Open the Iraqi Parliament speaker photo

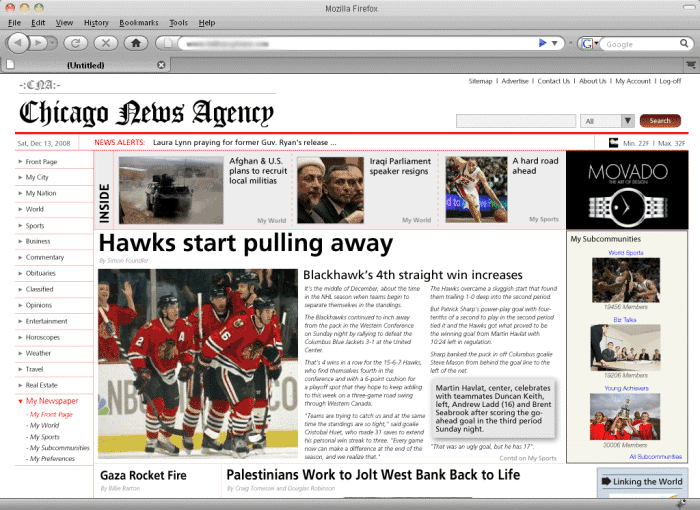click(x=330, y=190)
